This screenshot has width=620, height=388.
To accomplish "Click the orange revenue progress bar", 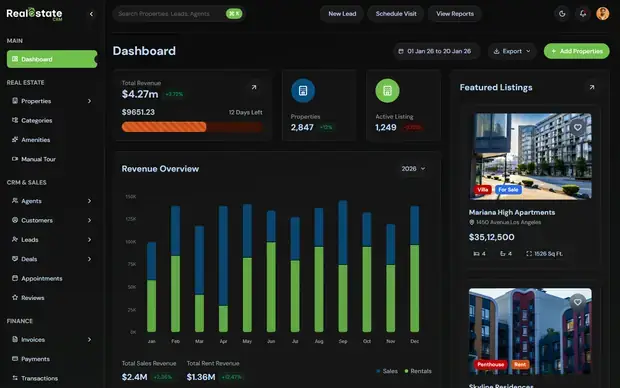I will pos(164,127).
